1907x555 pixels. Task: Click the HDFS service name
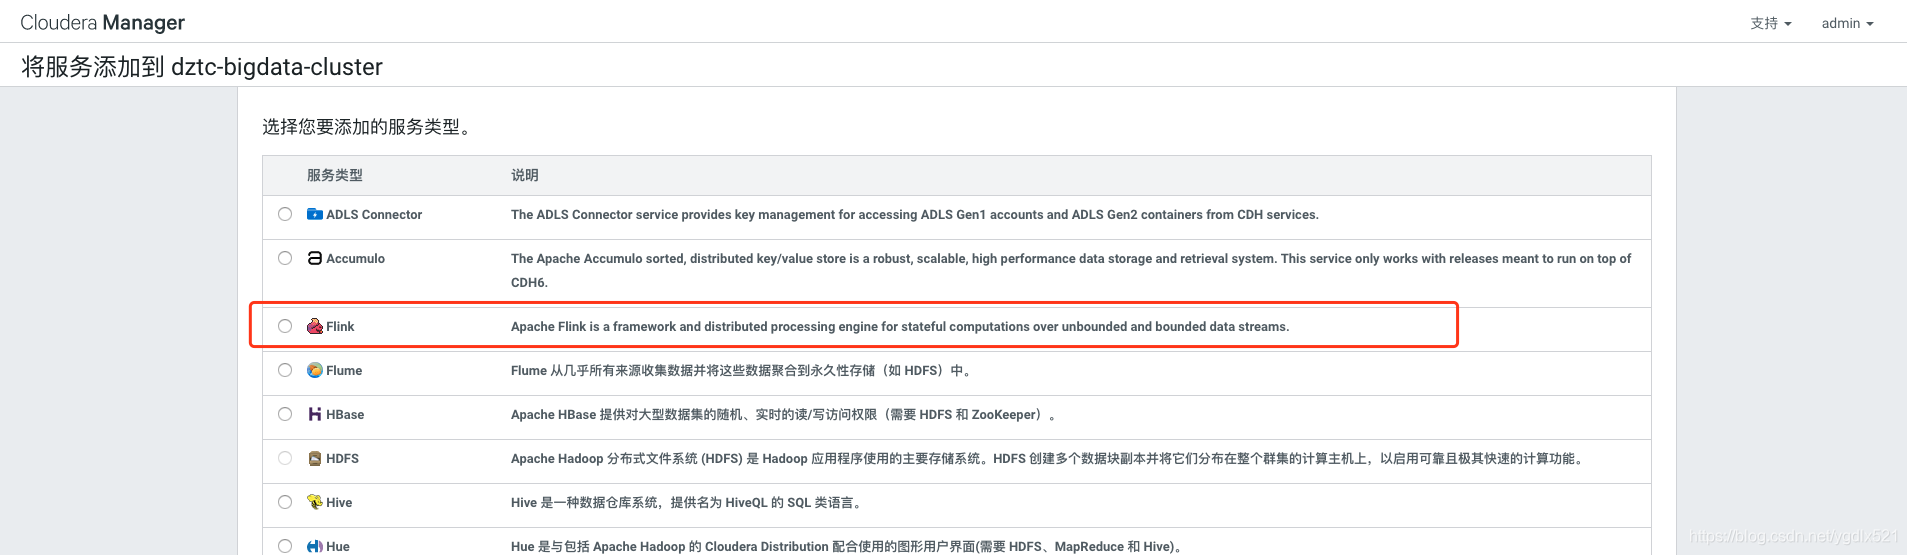point(342,459)
